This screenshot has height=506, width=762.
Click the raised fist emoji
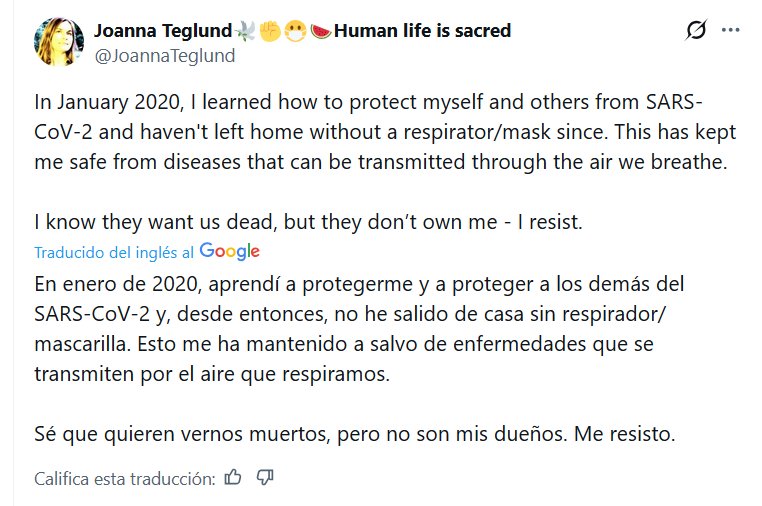[x=267, y=30]
